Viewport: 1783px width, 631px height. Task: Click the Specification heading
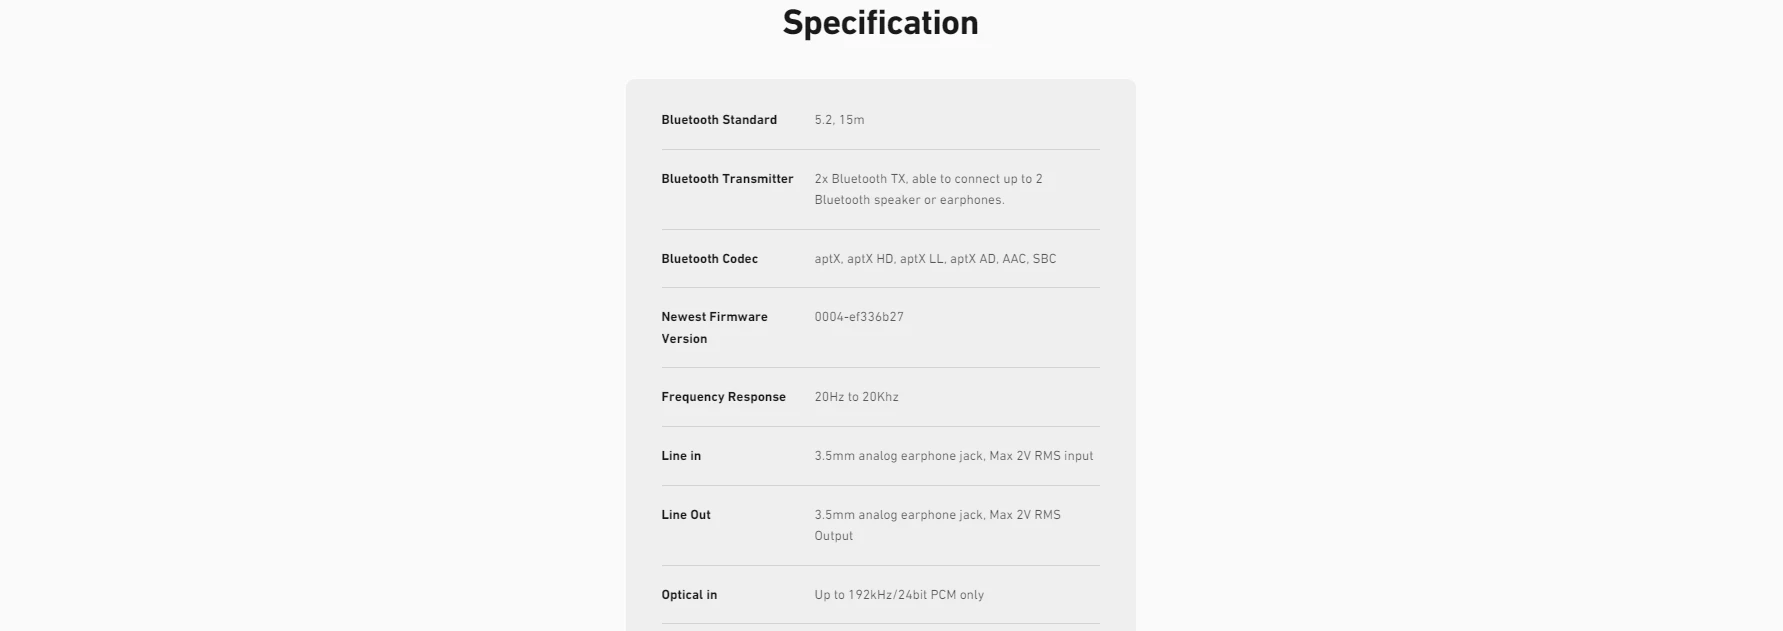click(880, 23)
